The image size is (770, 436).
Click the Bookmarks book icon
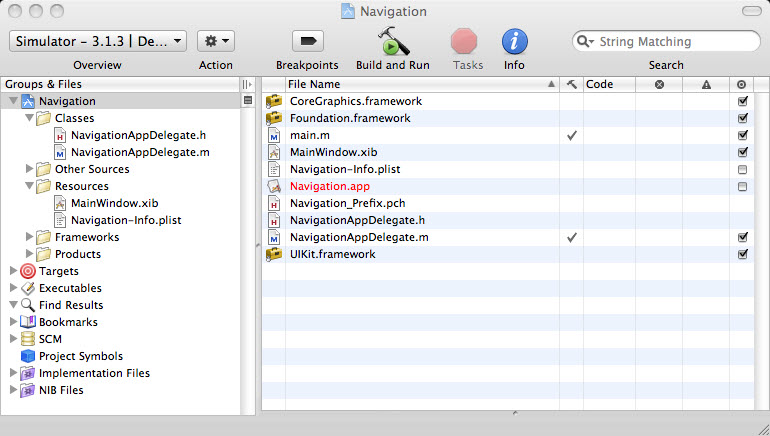click(x=28, y=322)
